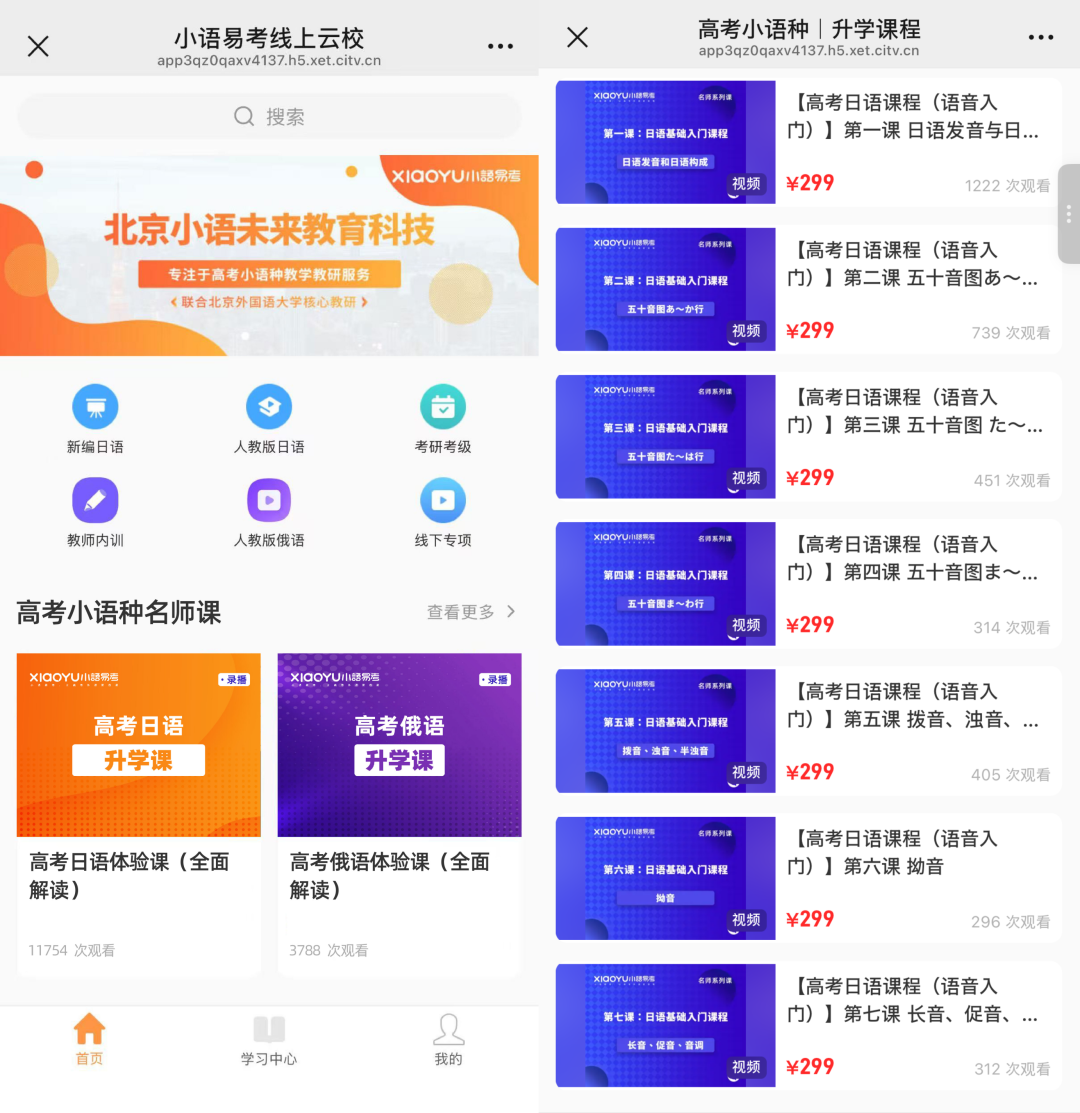Open 线下专项 play icon

pos(443,500)
